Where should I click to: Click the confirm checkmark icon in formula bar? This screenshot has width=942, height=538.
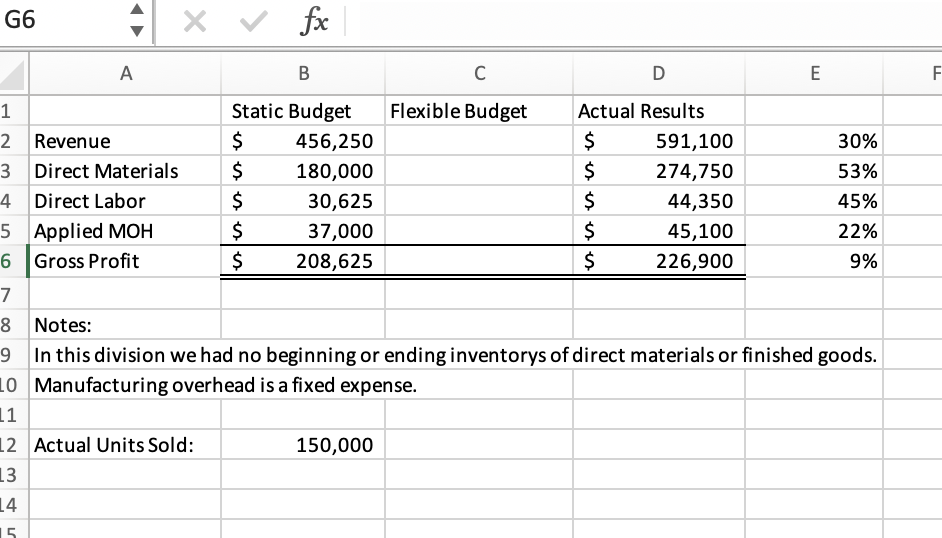point(253,22)
